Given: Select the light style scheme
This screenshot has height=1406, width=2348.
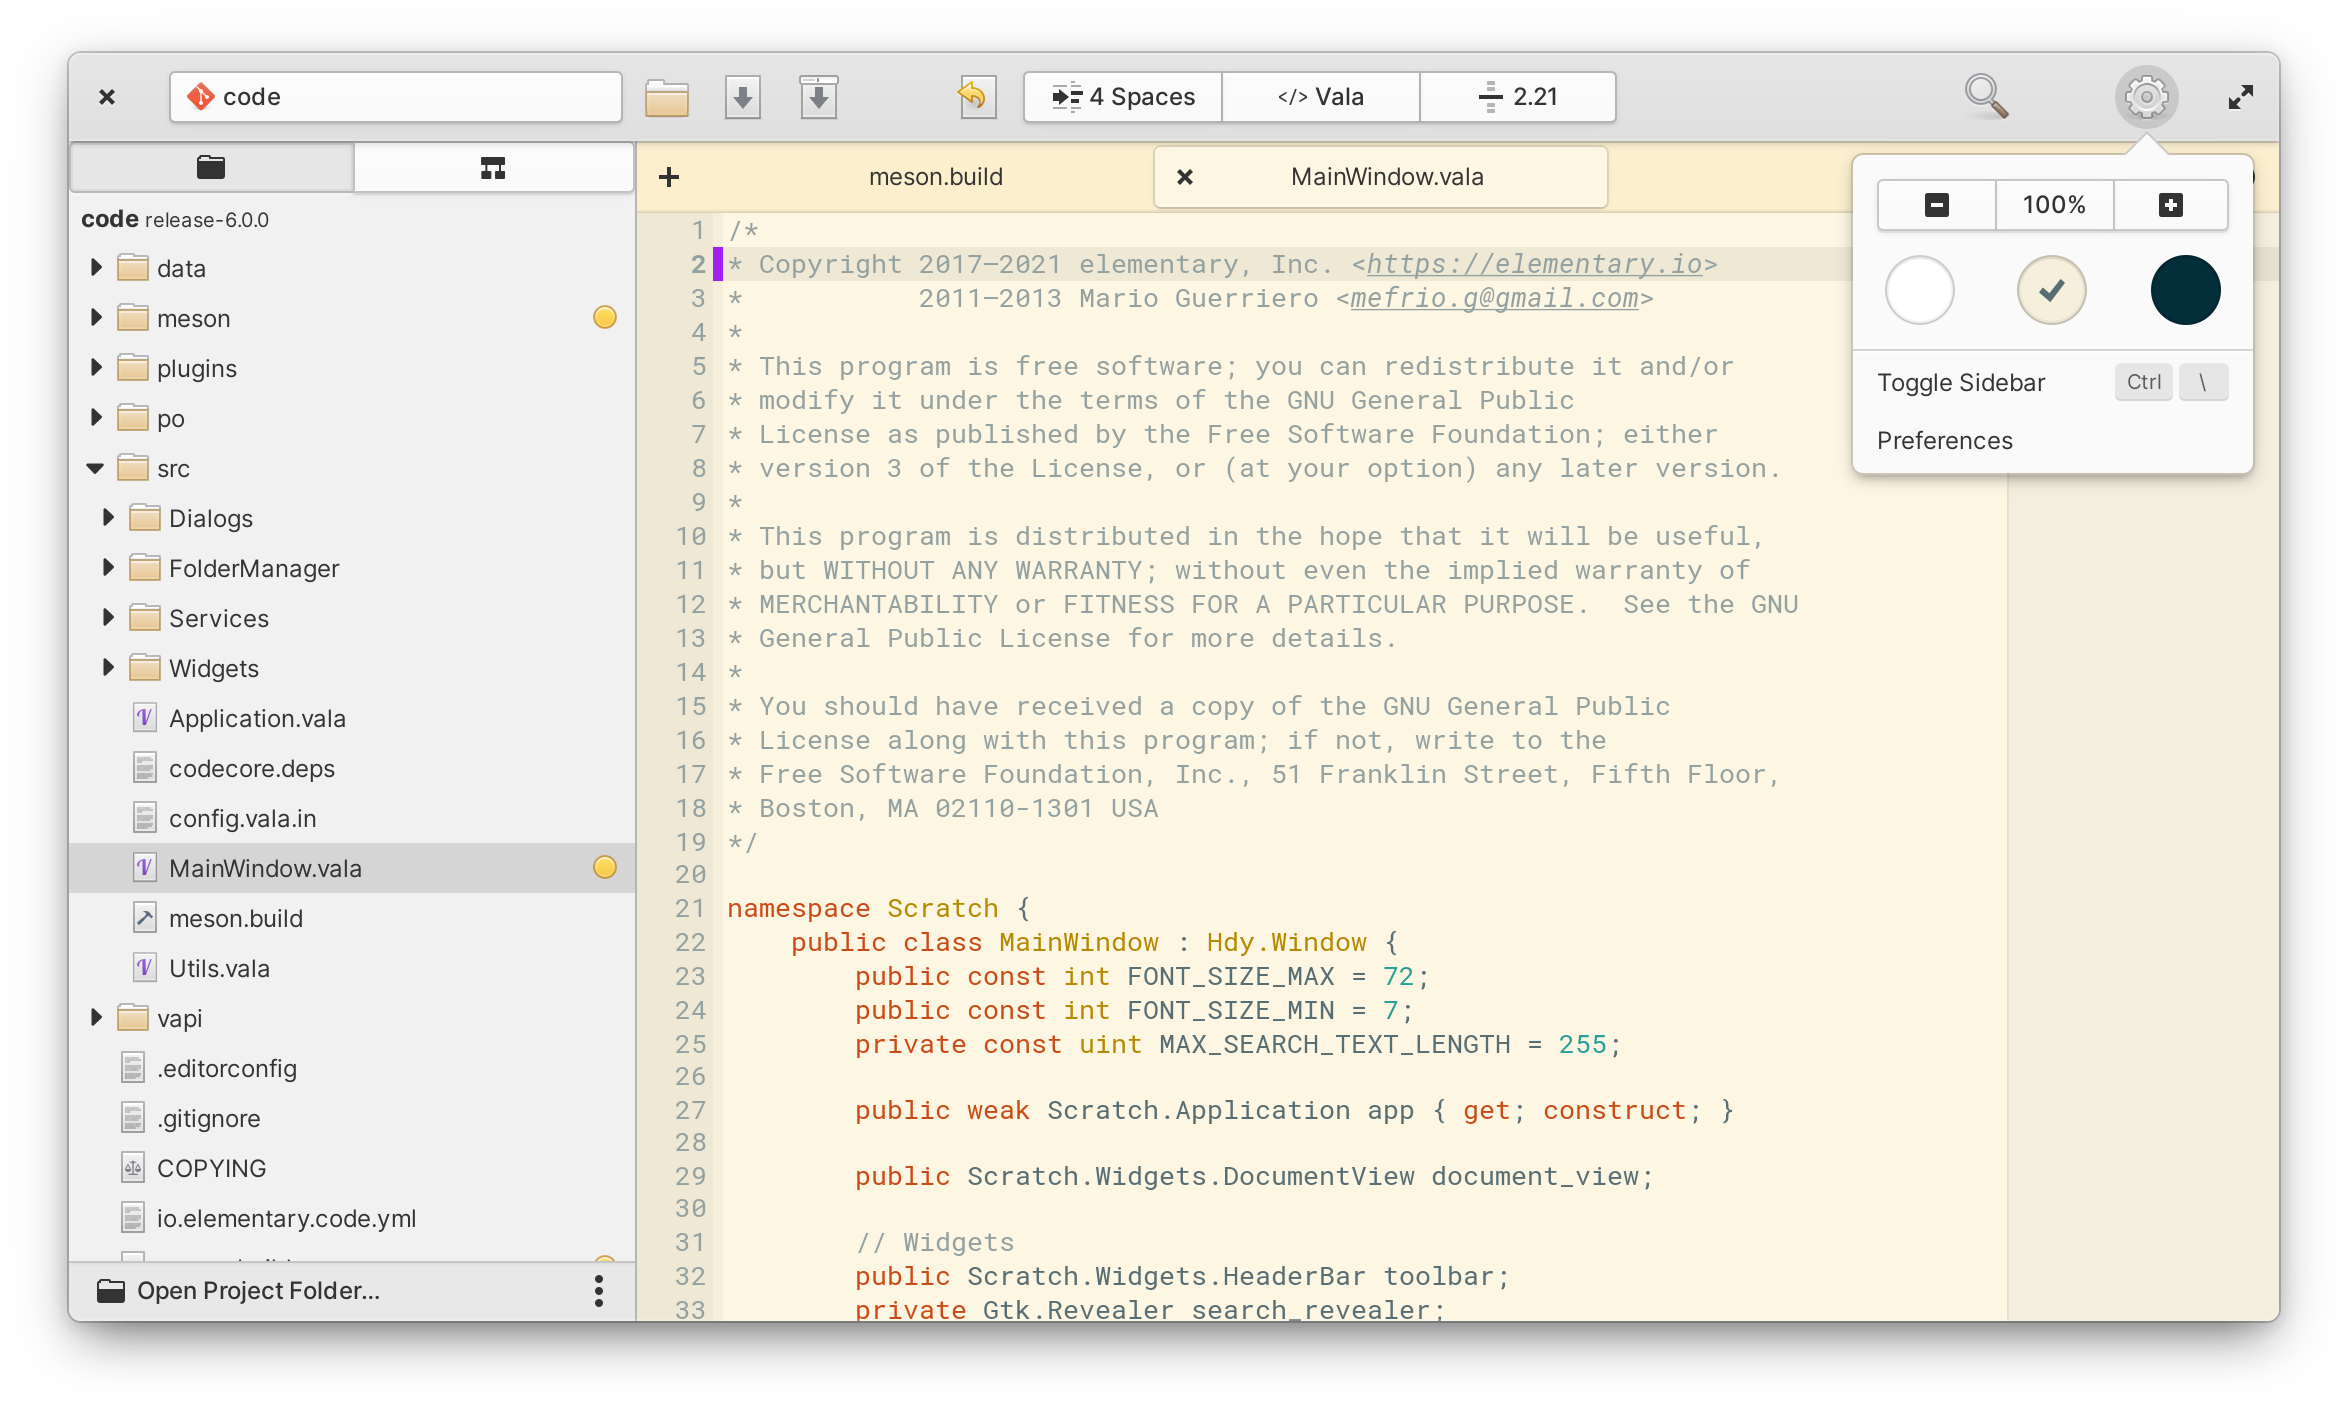Looking at the screenshot, I should coord(1918,290).
